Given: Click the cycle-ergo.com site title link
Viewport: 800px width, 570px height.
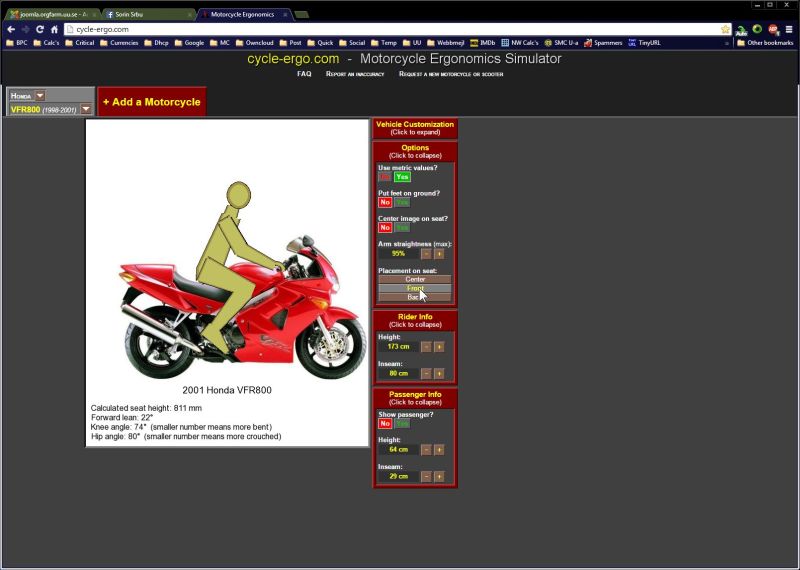Looking at the screenshot, I should coord(293,59).
